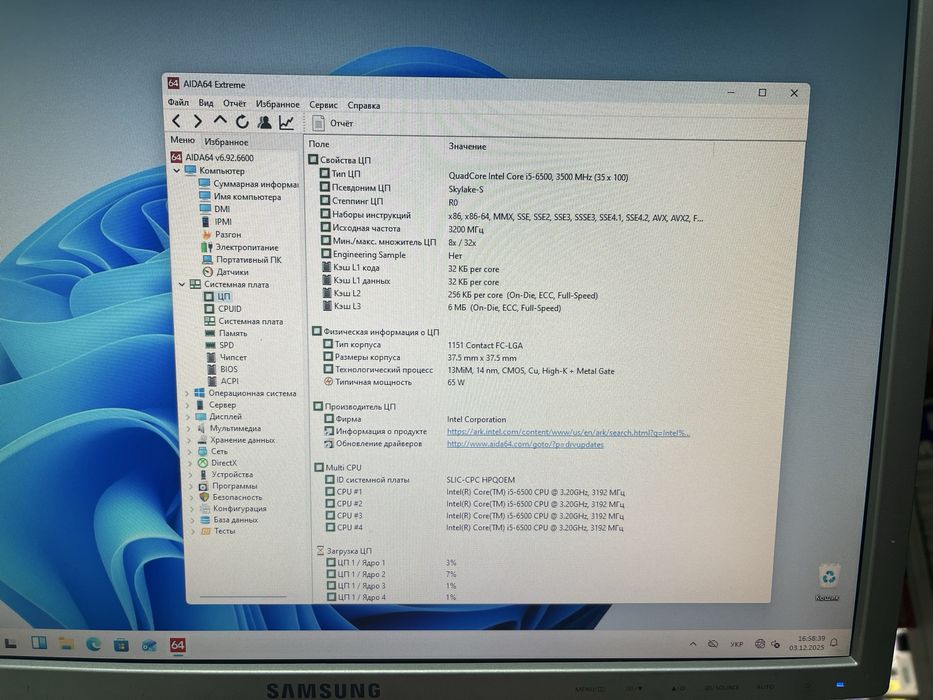Go back with the left arrow toolbar icon

pos(176,121)
